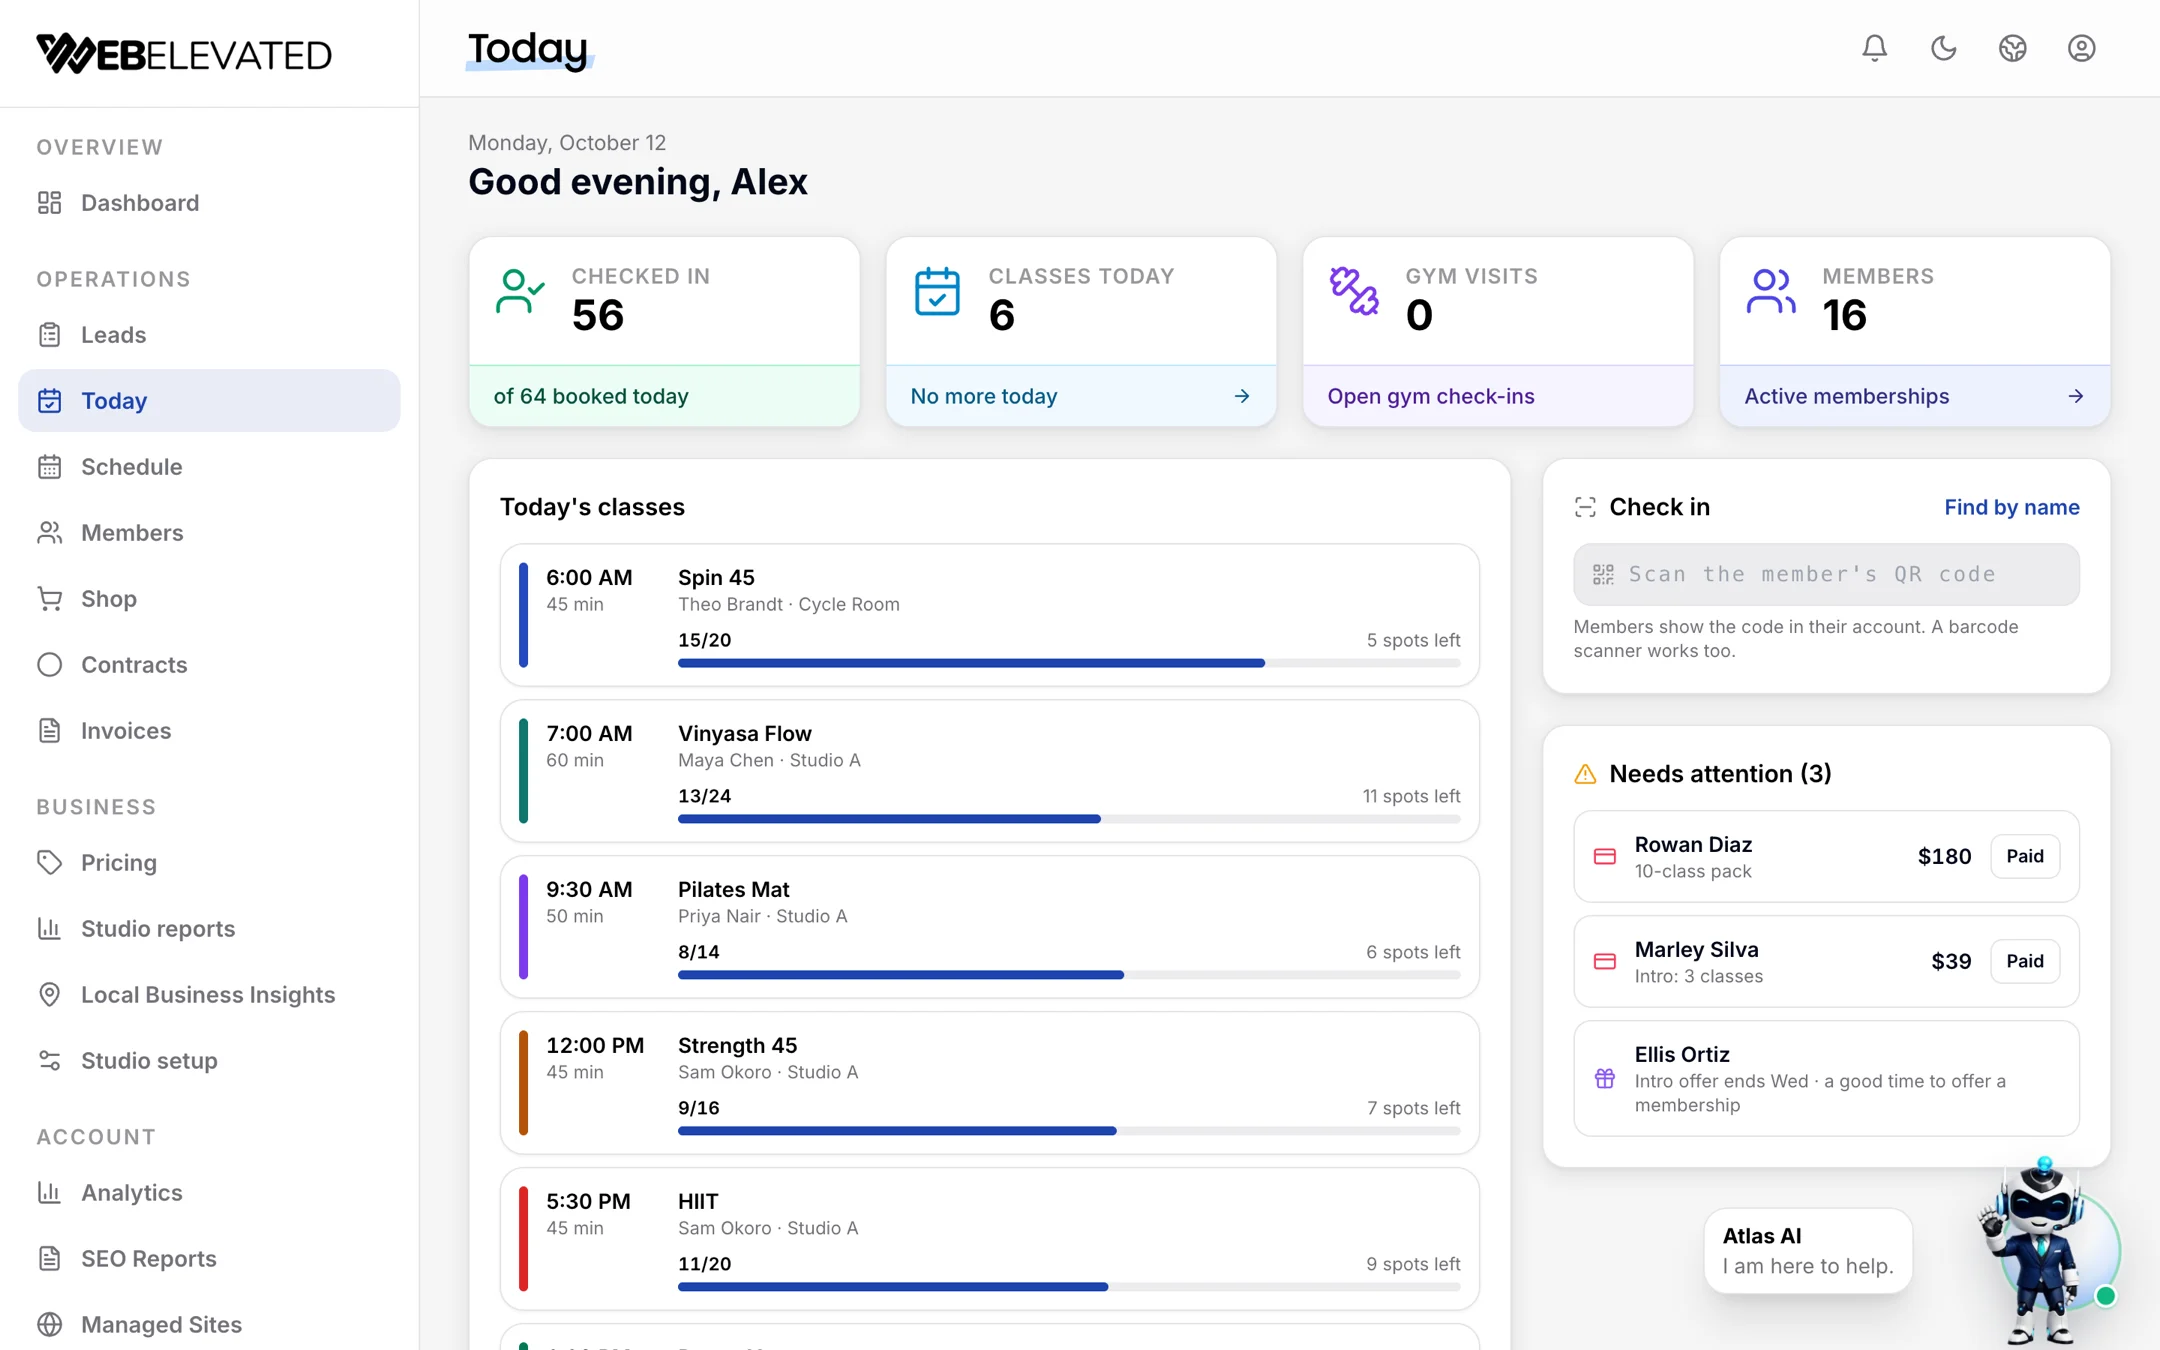Open Ellis Ortiz intro offer alert
Screen dimensions: 2160x1350
(x=1826, y=1079)
